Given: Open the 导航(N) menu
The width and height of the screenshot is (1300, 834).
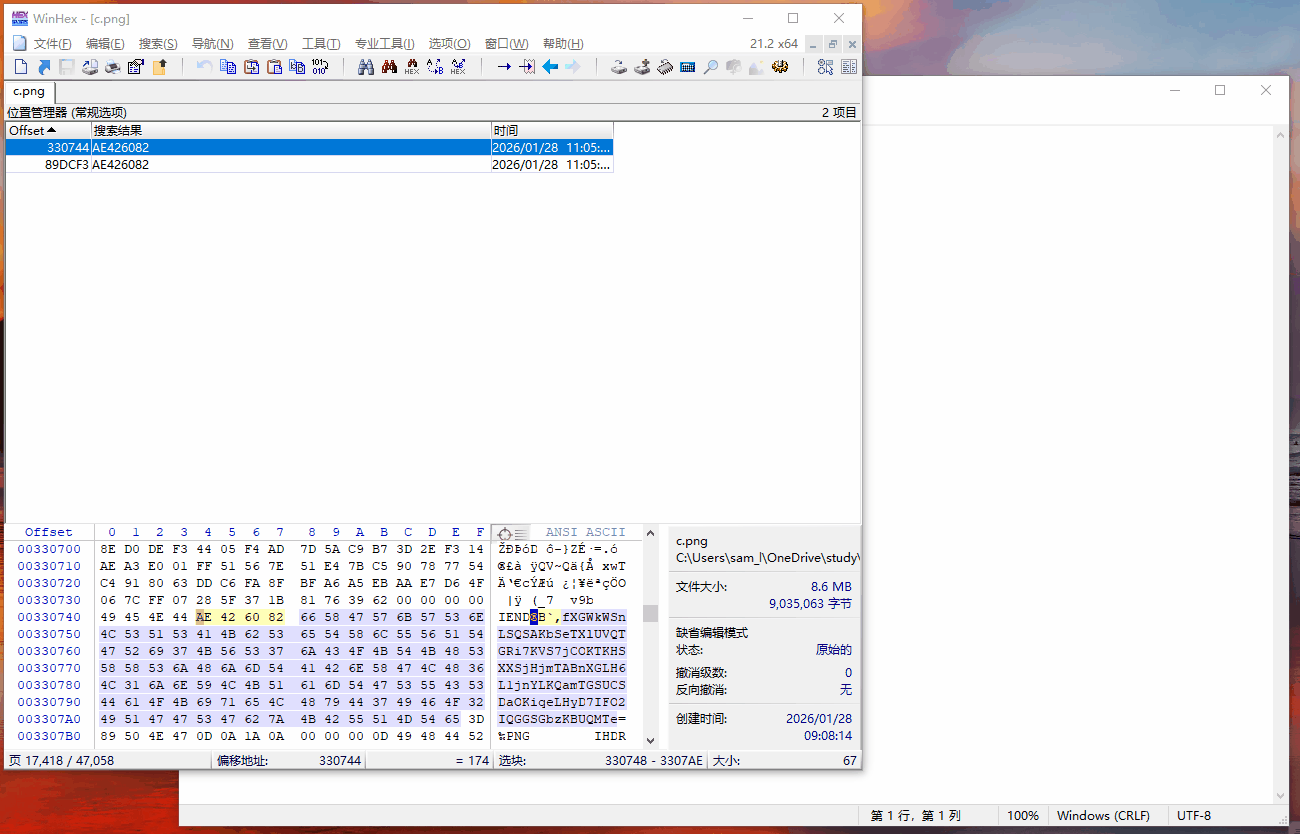Looking at the screenshot, I should click(212, 44).
